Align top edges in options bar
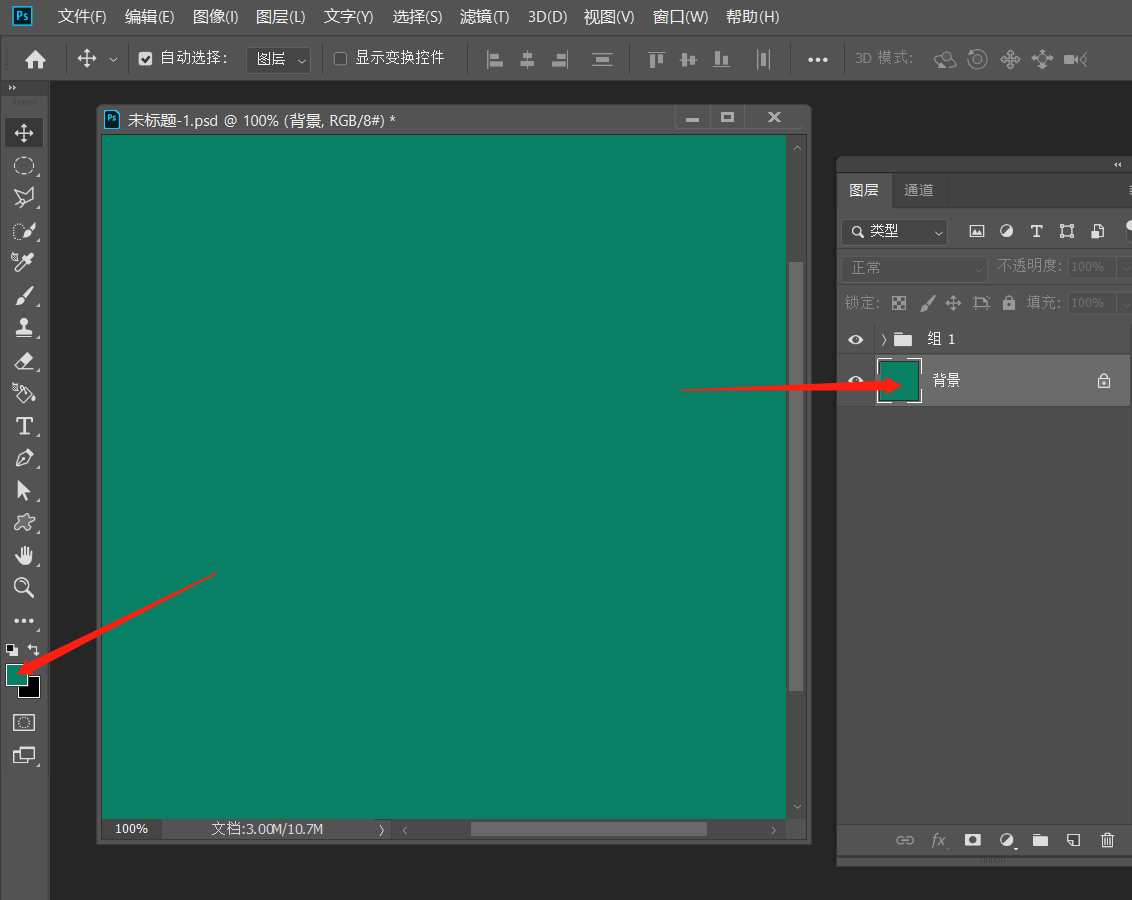This screenshot has height=900, width=1132. [x=656, y=59]
